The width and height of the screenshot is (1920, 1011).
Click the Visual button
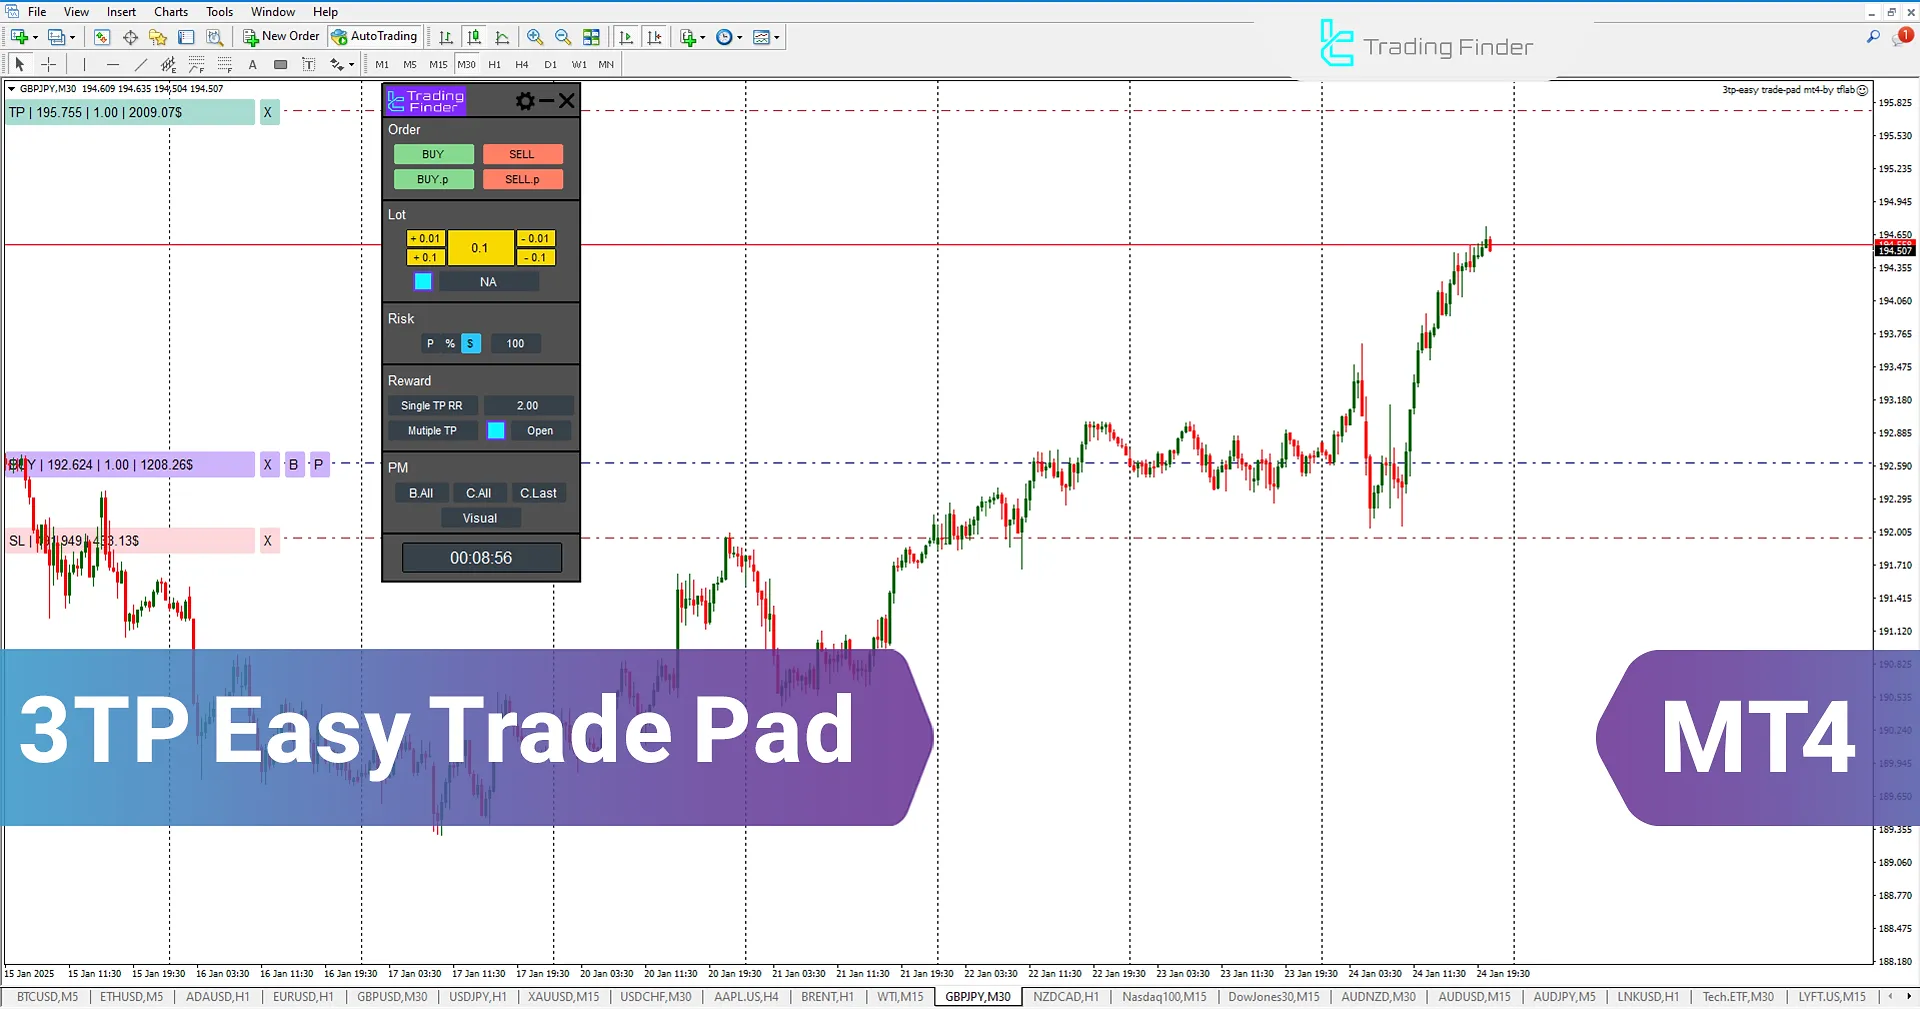click(x=480, y=518)
